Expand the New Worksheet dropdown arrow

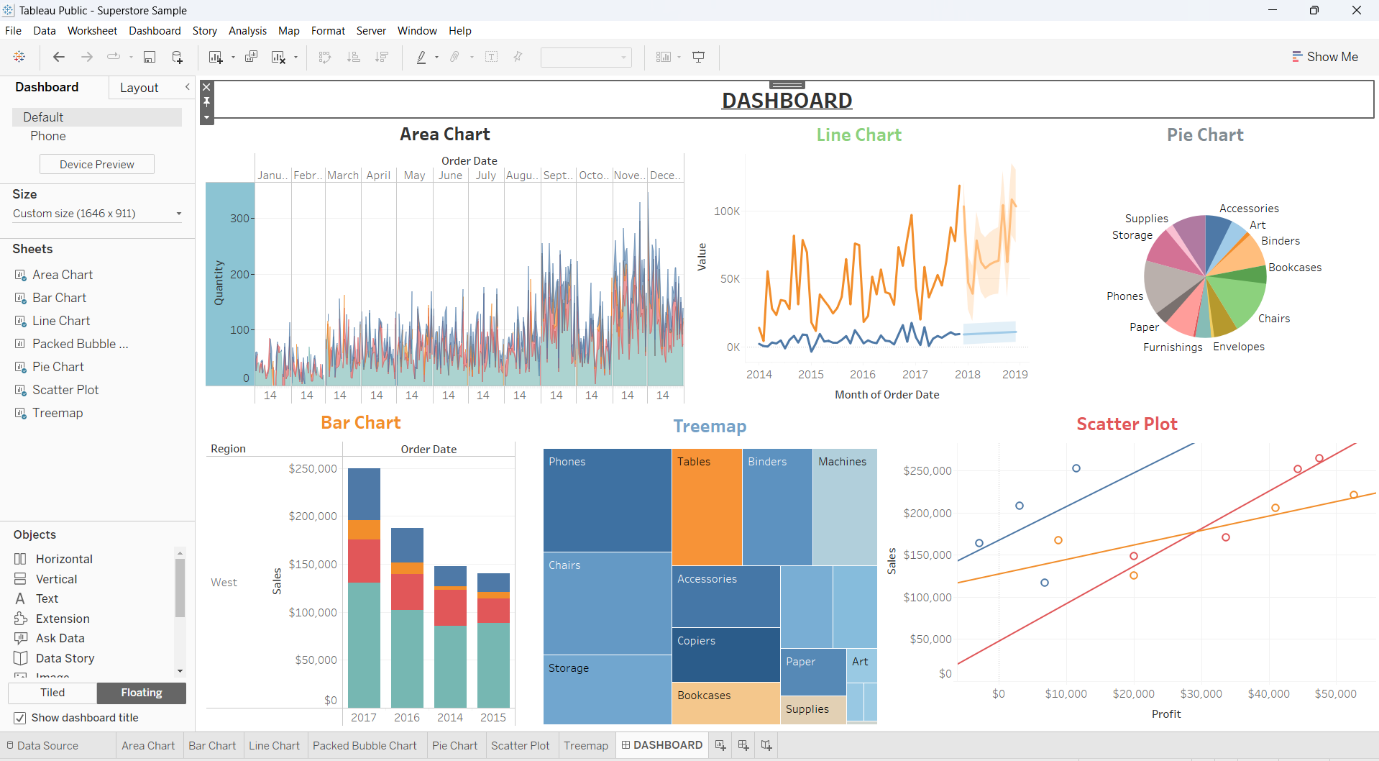pyautogui.click(x=232, y=57)
